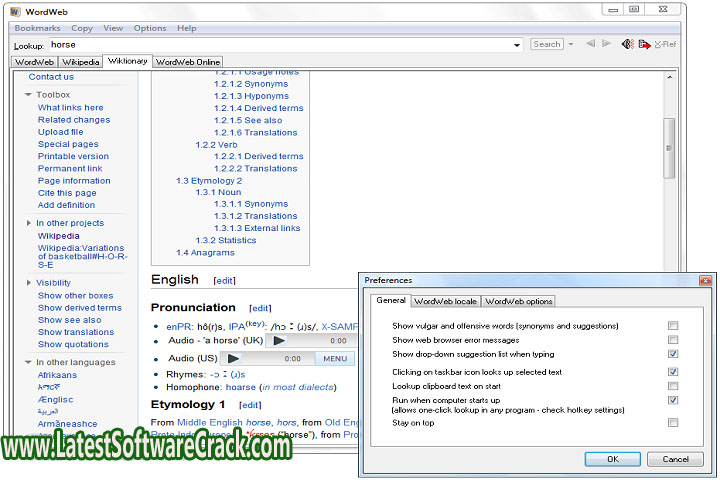Open the Help menu
Screen dimensions: 720x480
coord(186,28)
